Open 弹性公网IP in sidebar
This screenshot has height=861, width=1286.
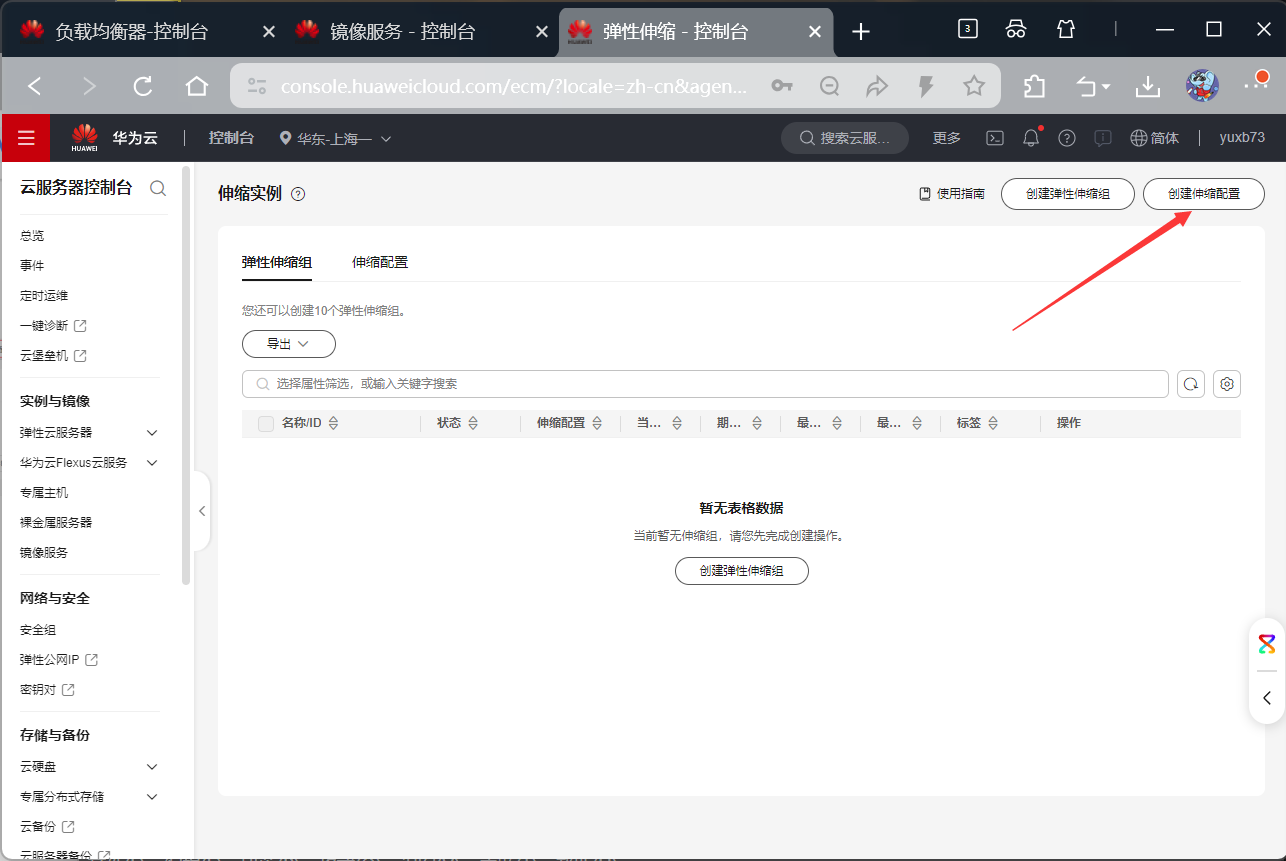coord(59,660)
